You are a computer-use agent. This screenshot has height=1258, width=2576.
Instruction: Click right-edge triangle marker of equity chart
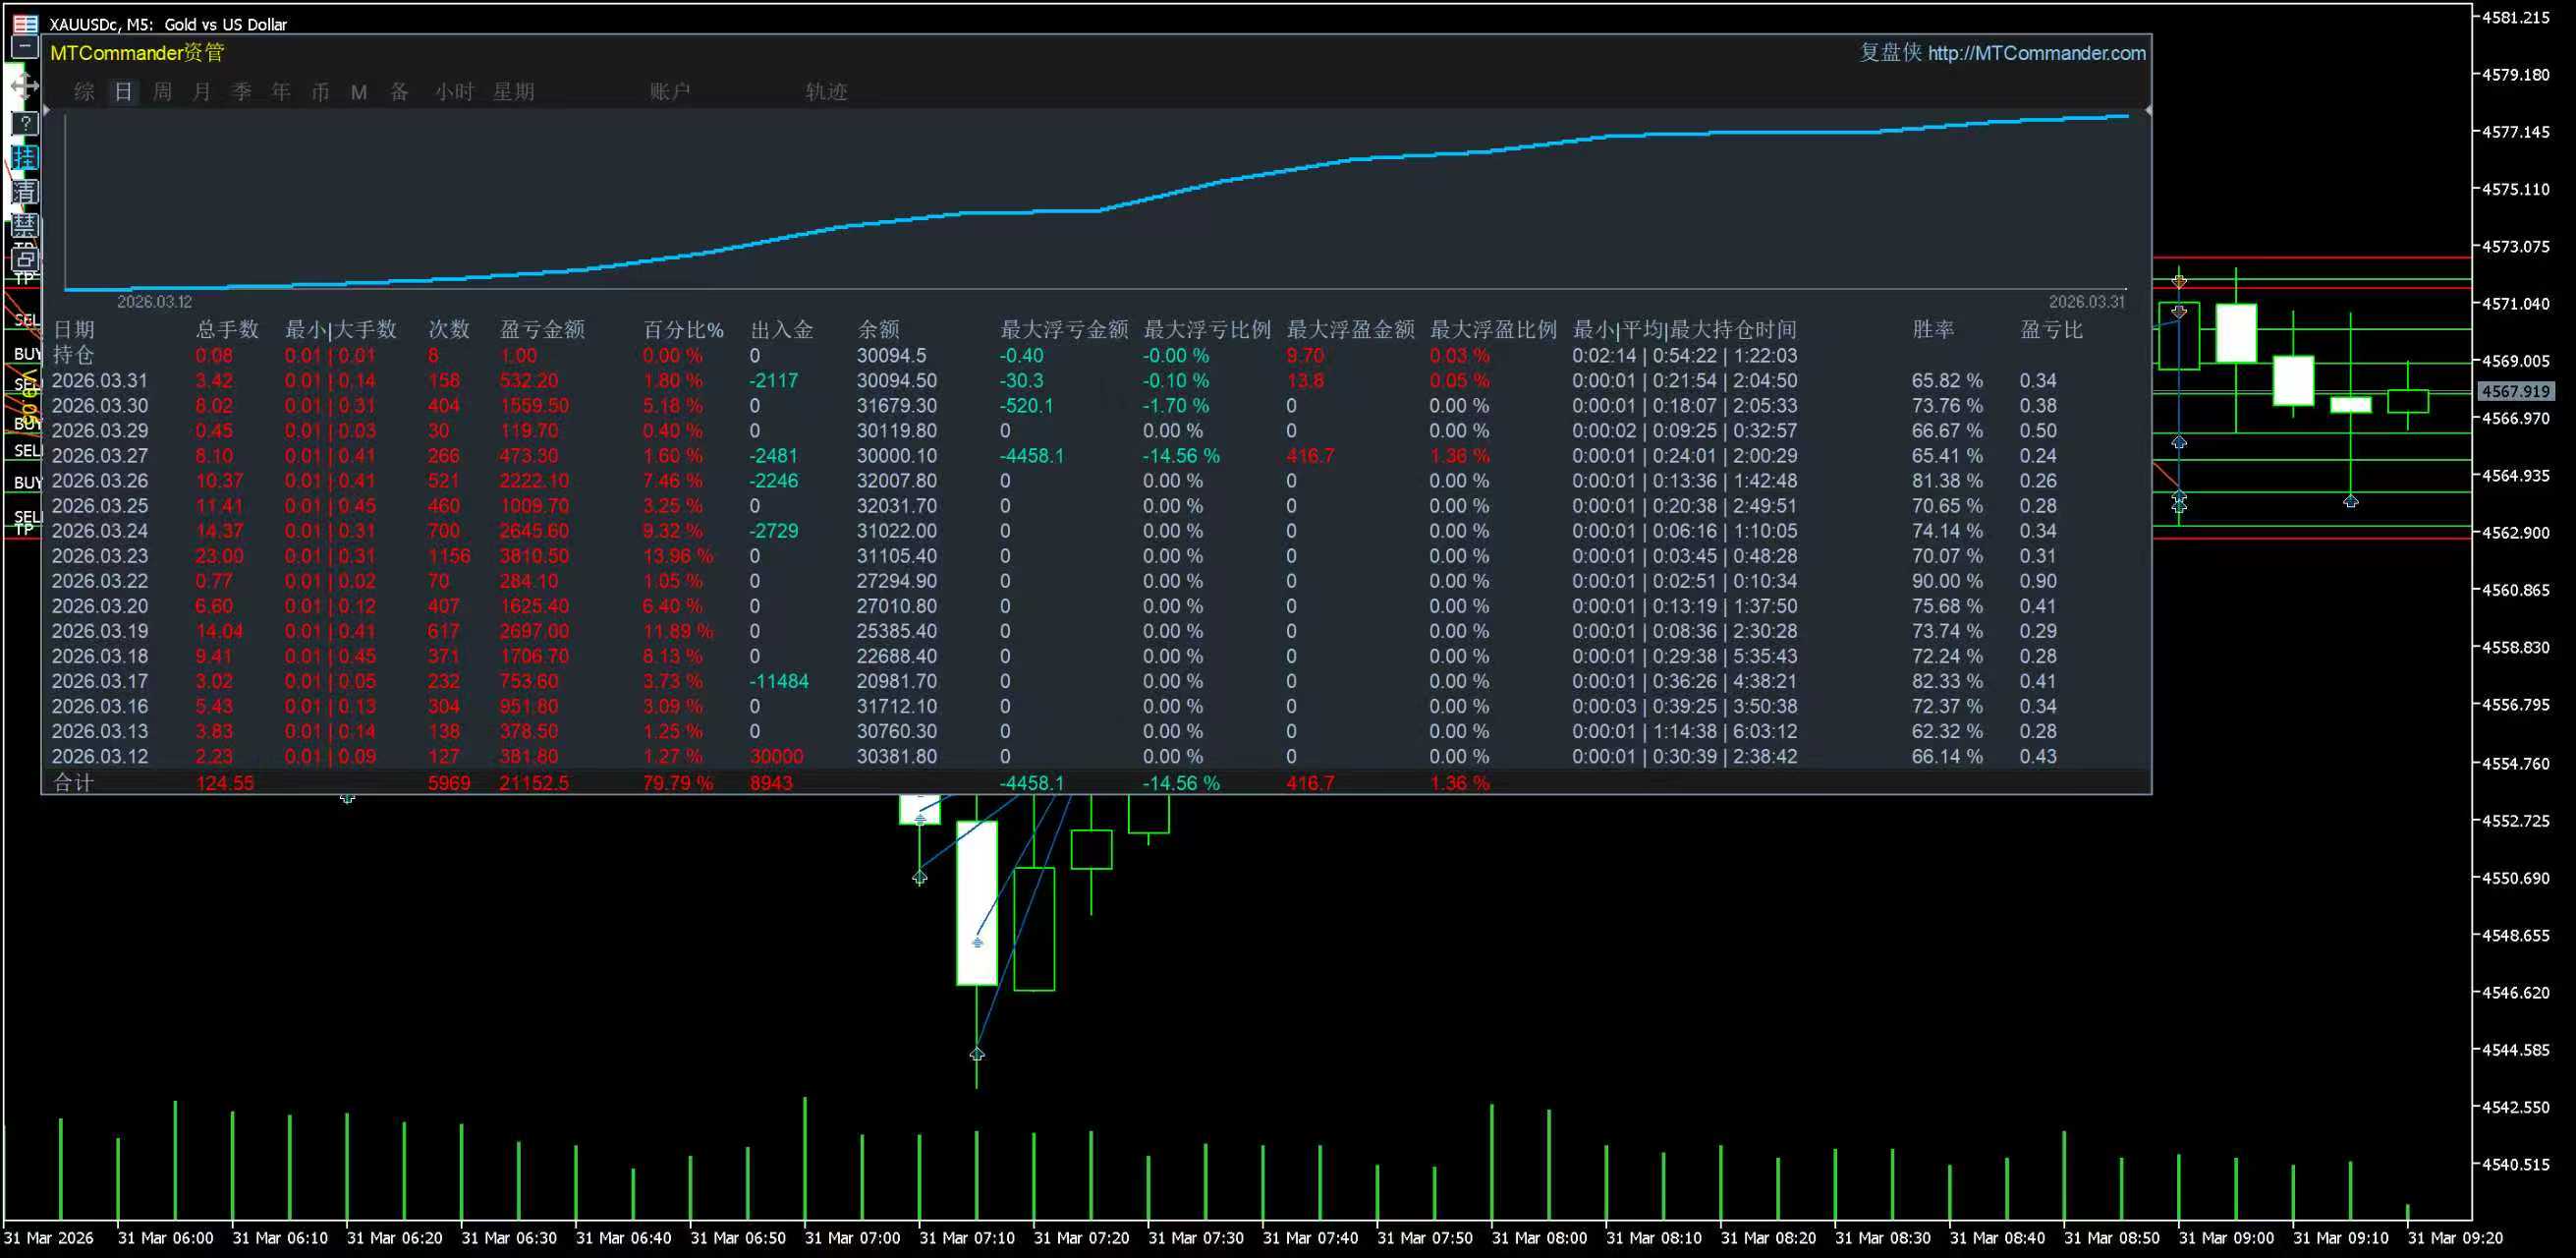(x=2147, y=110)
